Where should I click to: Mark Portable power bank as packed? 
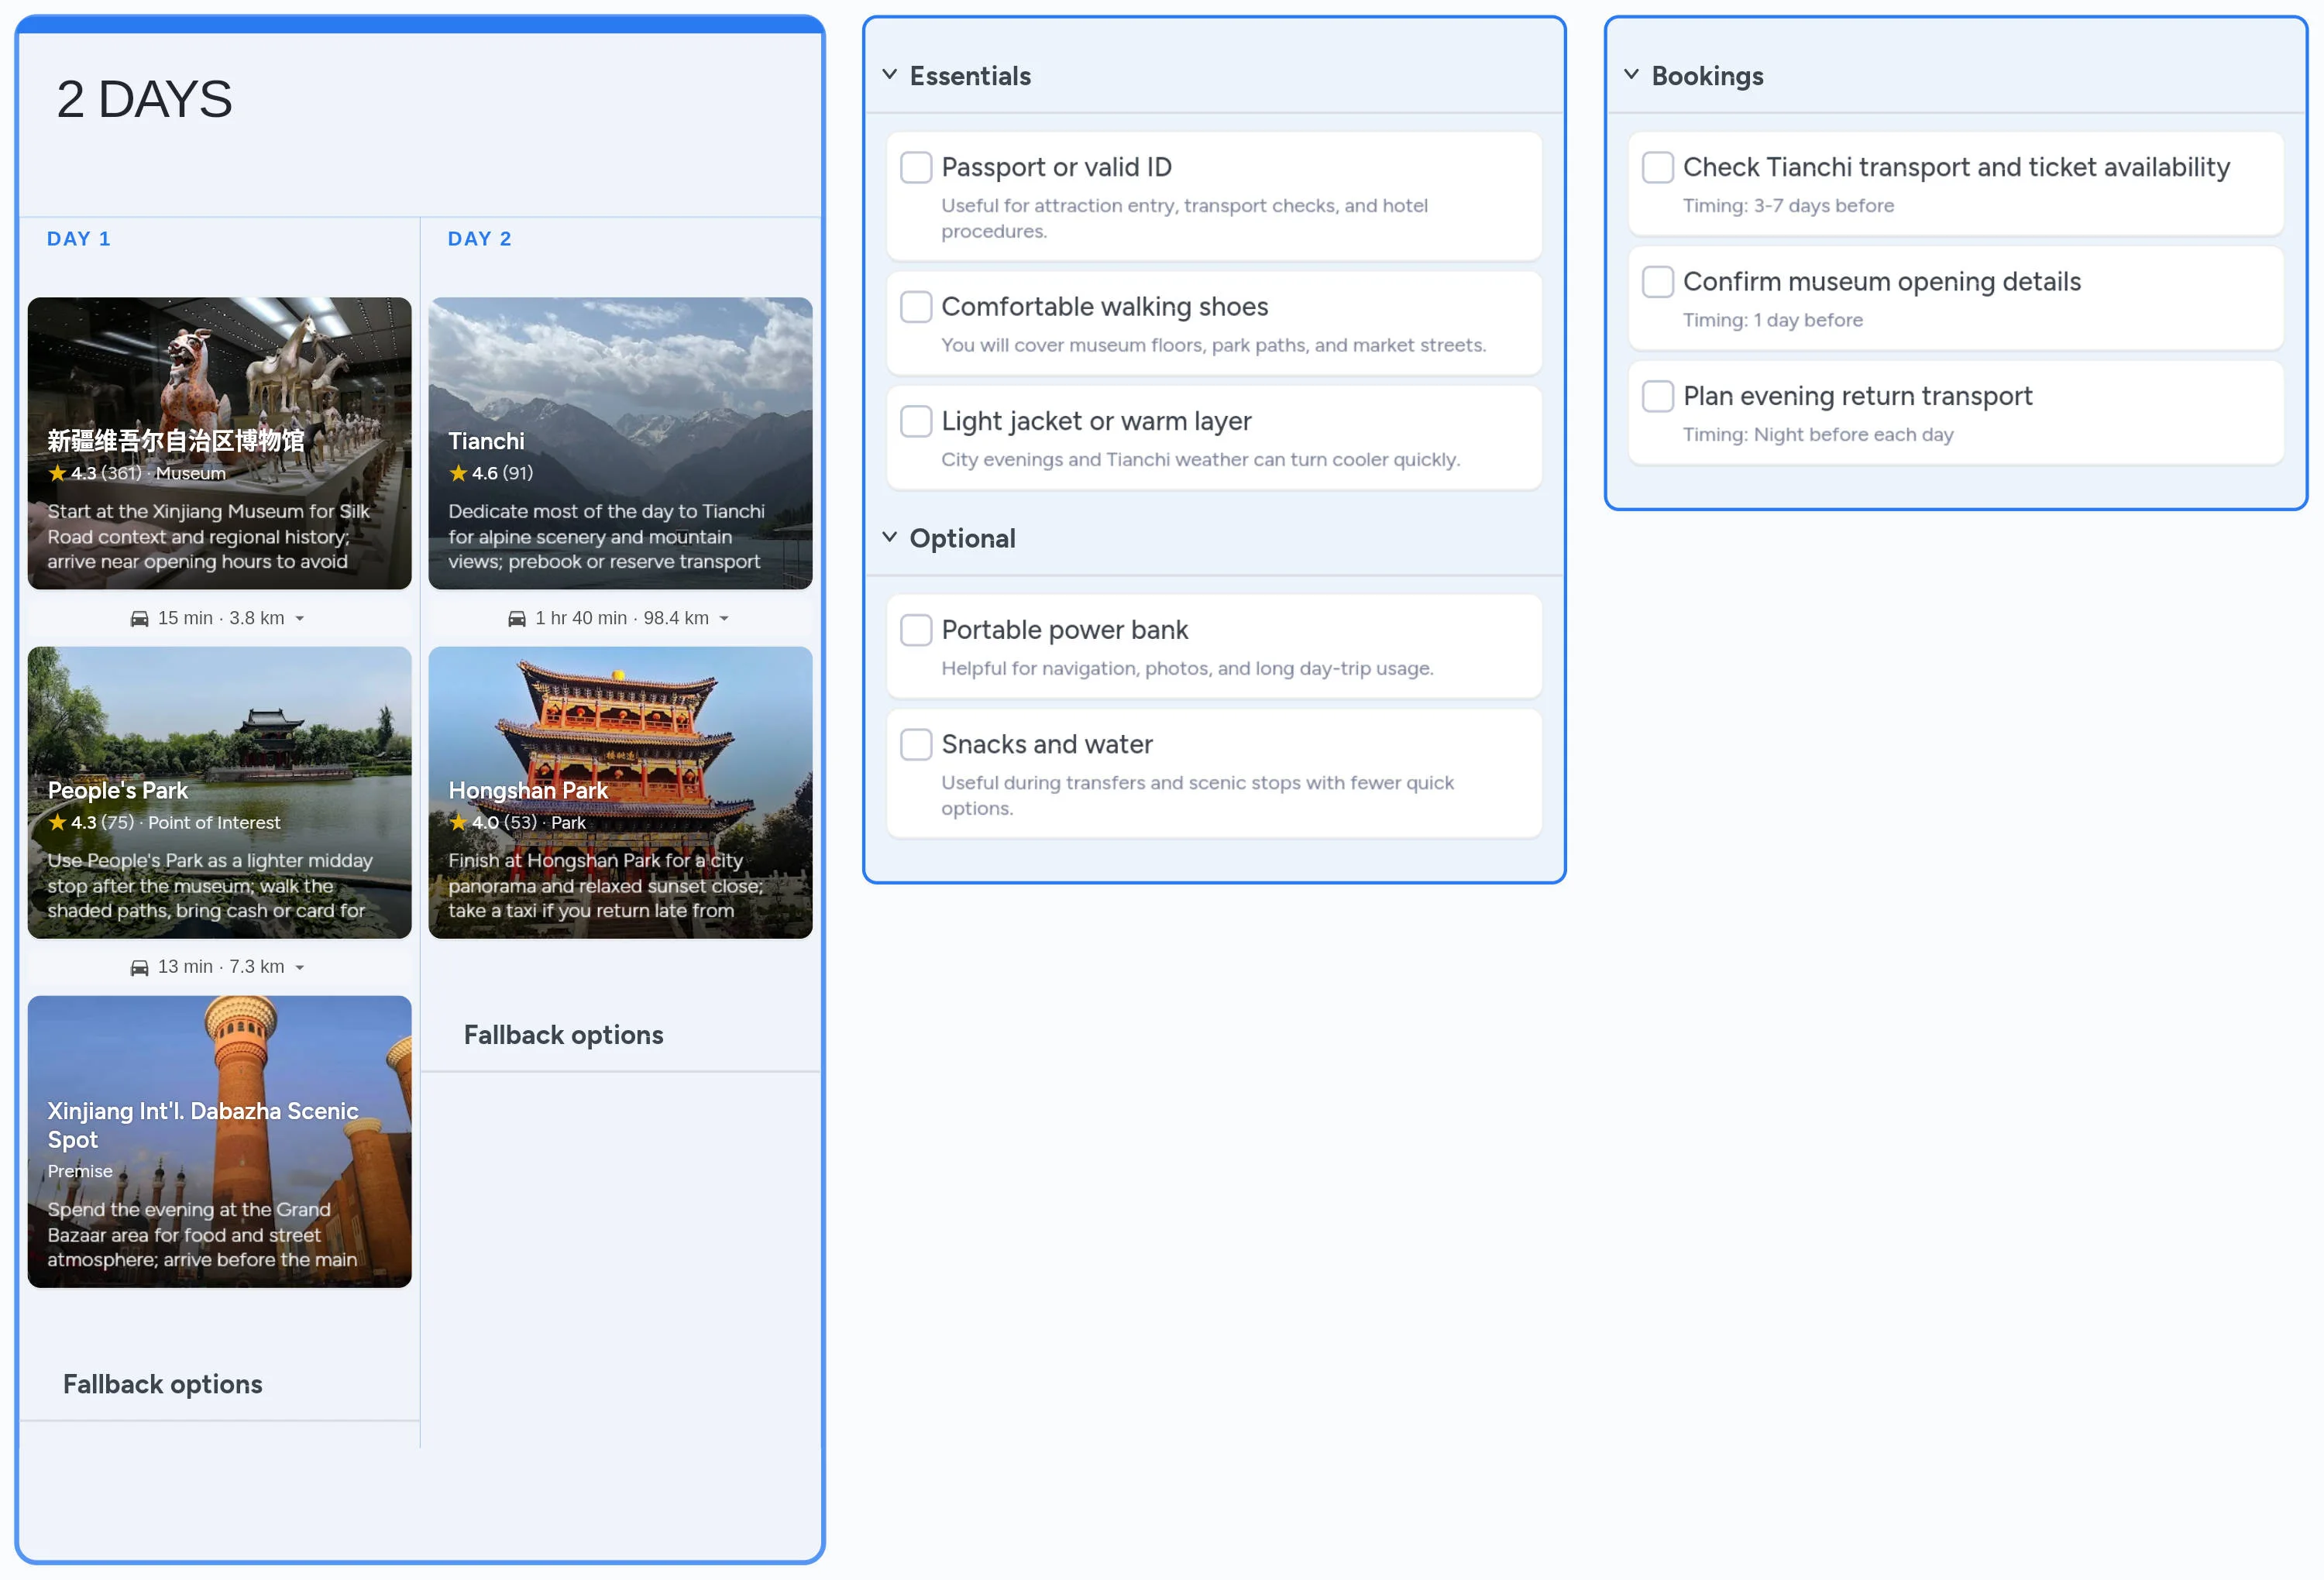tap(915, 630)
